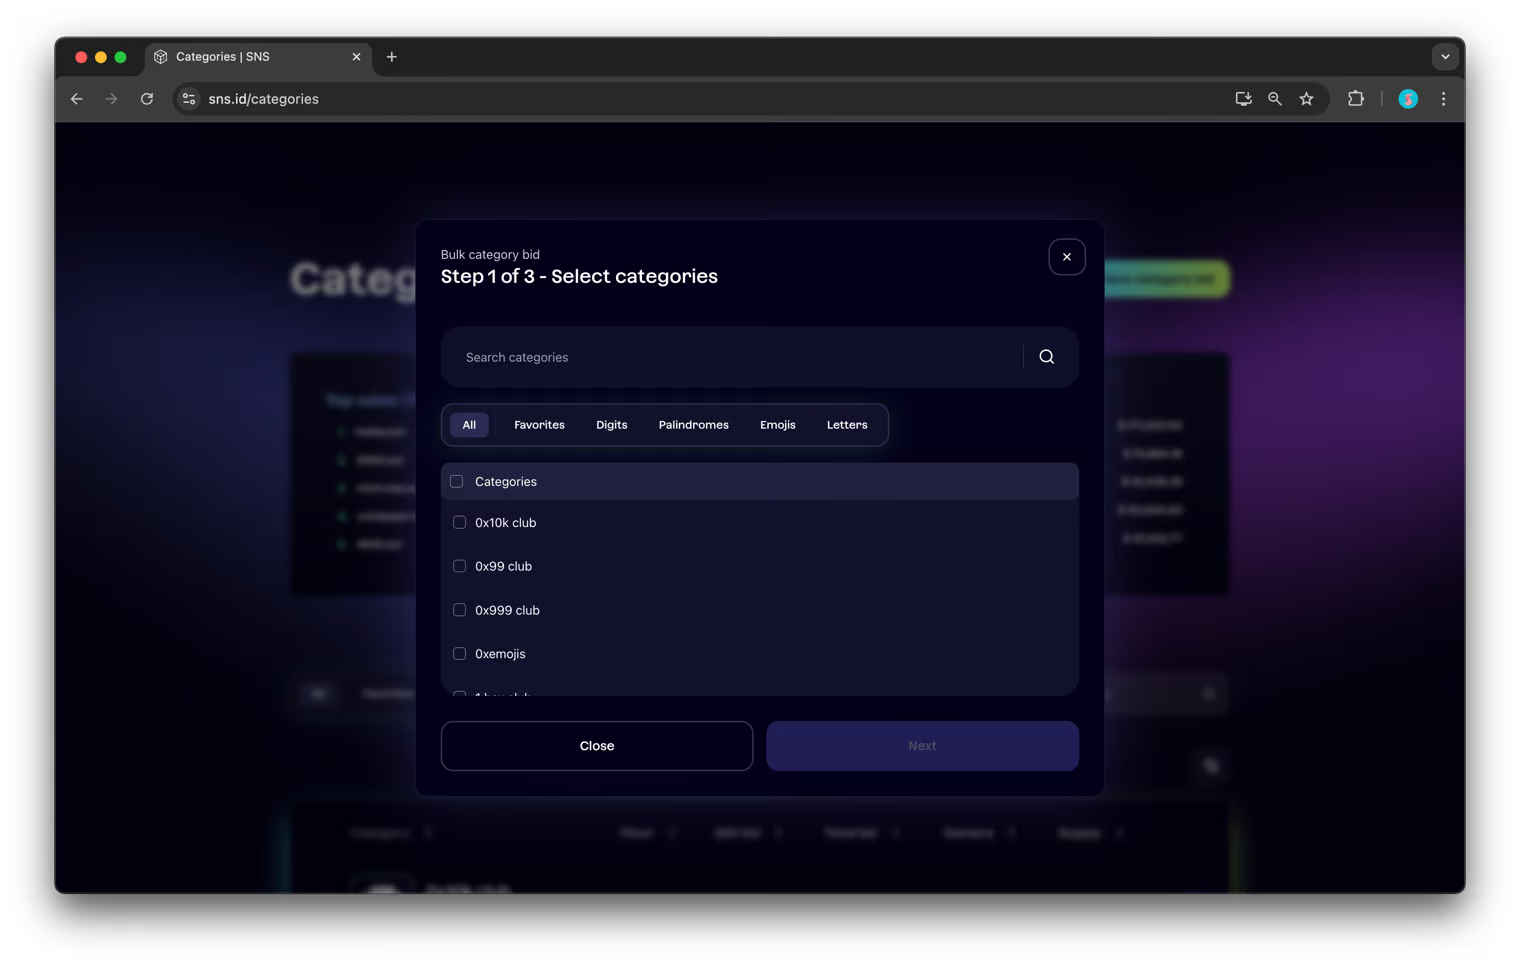This screenshot has width=1520, height=966.
Task: View site information icon beside URL
Action: (x=189, y=99)
